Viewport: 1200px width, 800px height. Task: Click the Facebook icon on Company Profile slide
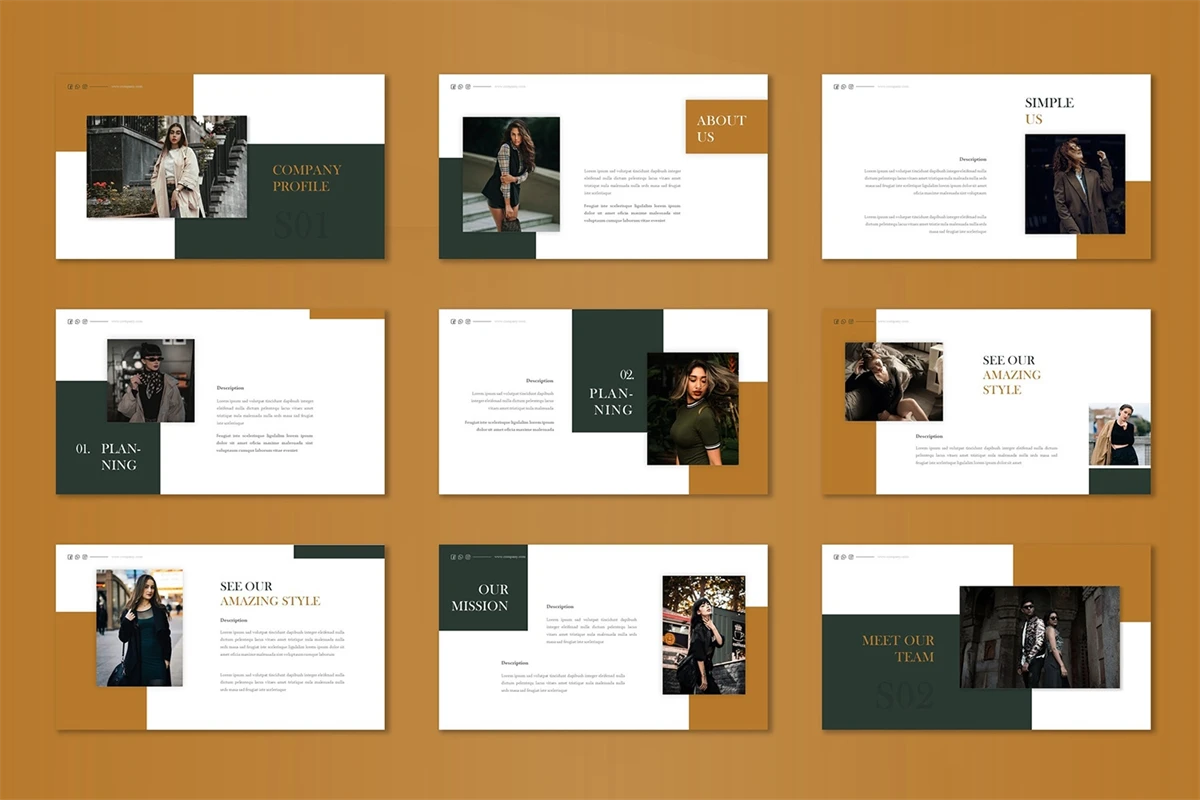[x=70, y=86]
